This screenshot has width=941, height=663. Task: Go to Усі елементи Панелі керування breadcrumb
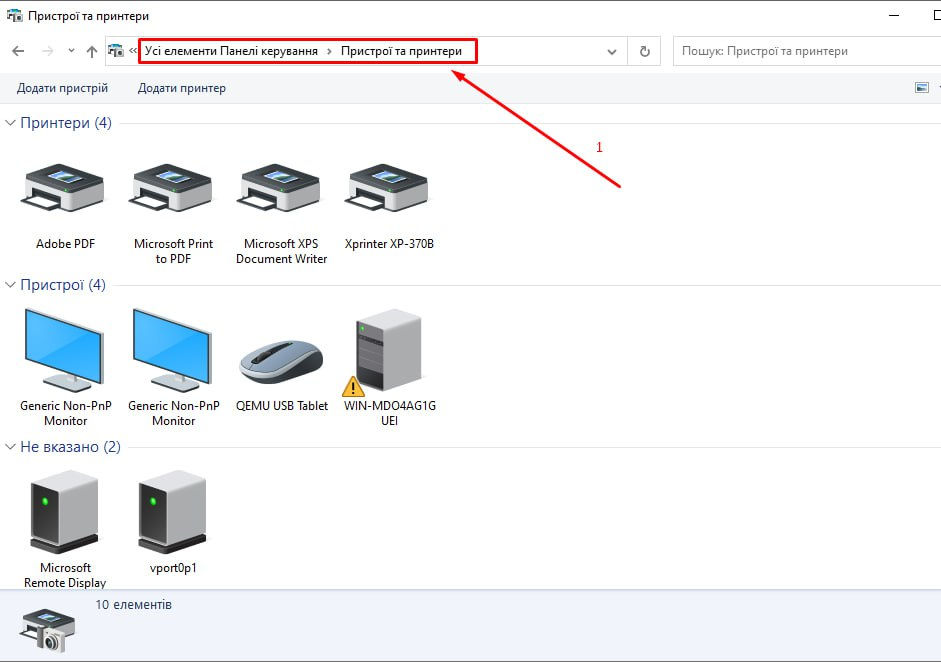[231, 51]
